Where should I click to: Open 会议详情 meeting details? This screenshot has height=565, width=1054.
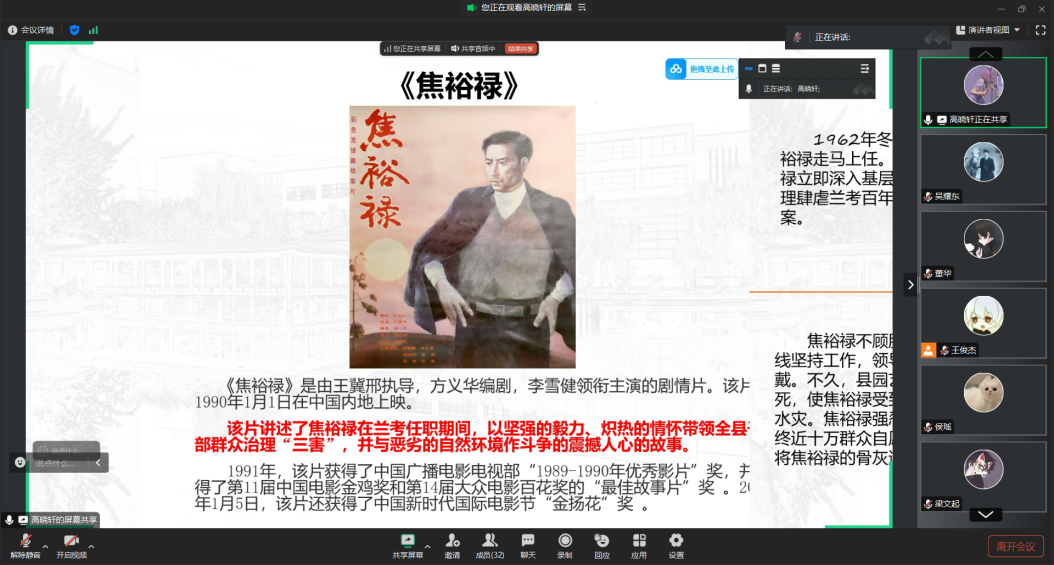pos(31,30)
